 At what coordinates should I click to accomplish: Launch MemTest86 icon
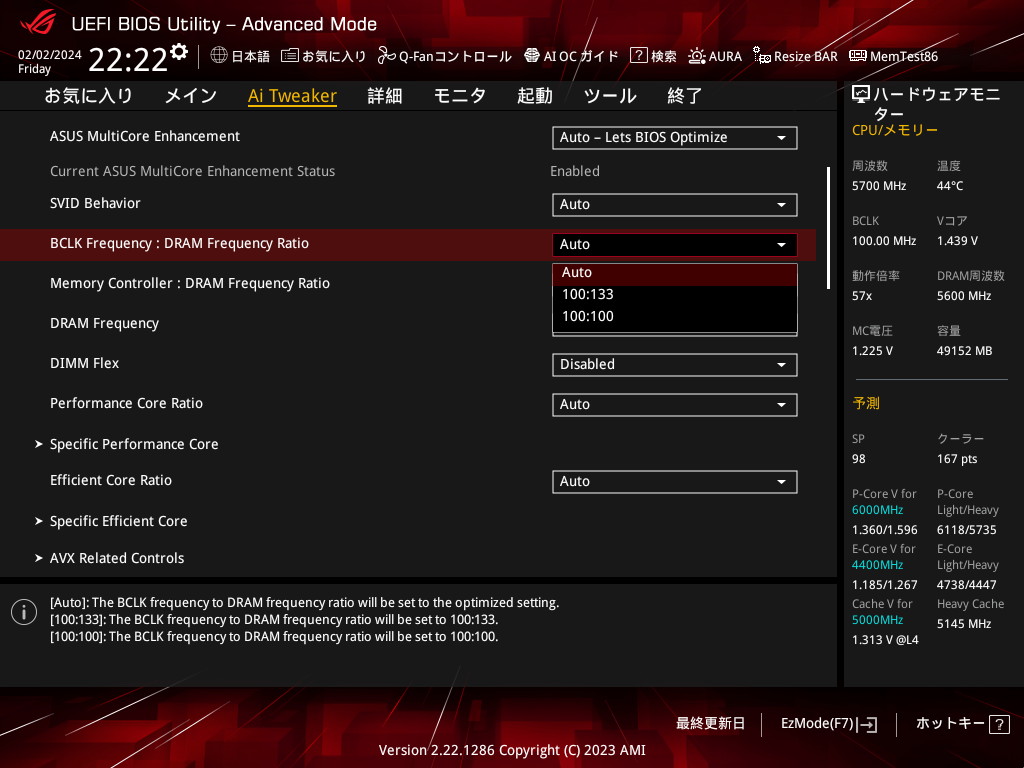(857, 56)
